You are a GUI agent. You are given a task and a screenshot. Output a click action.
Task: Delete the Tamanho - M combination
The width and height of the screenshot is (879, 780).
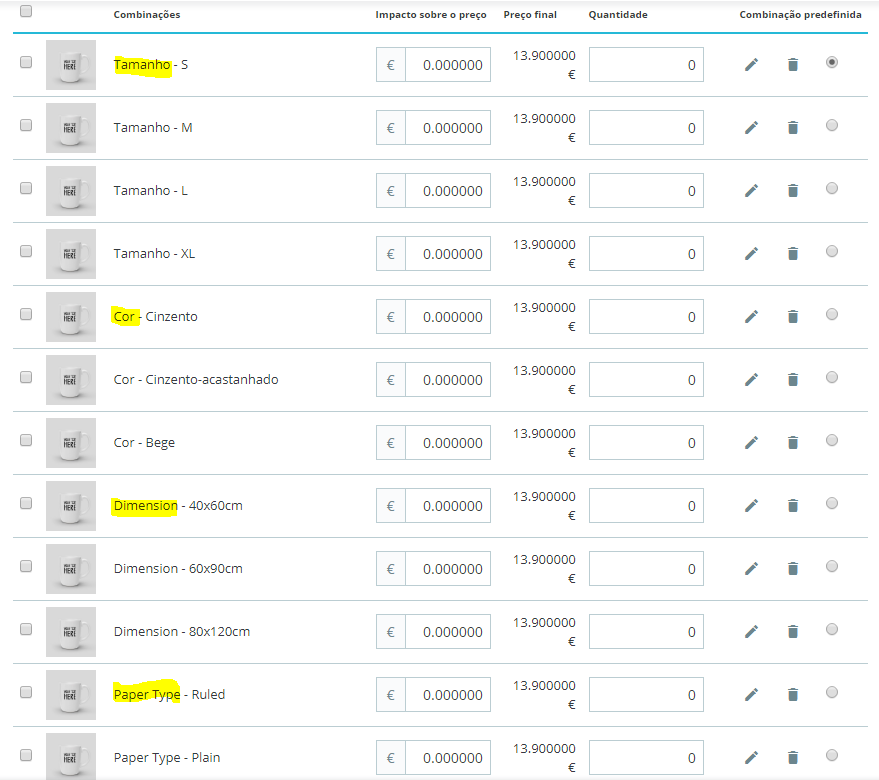[793, 128]
